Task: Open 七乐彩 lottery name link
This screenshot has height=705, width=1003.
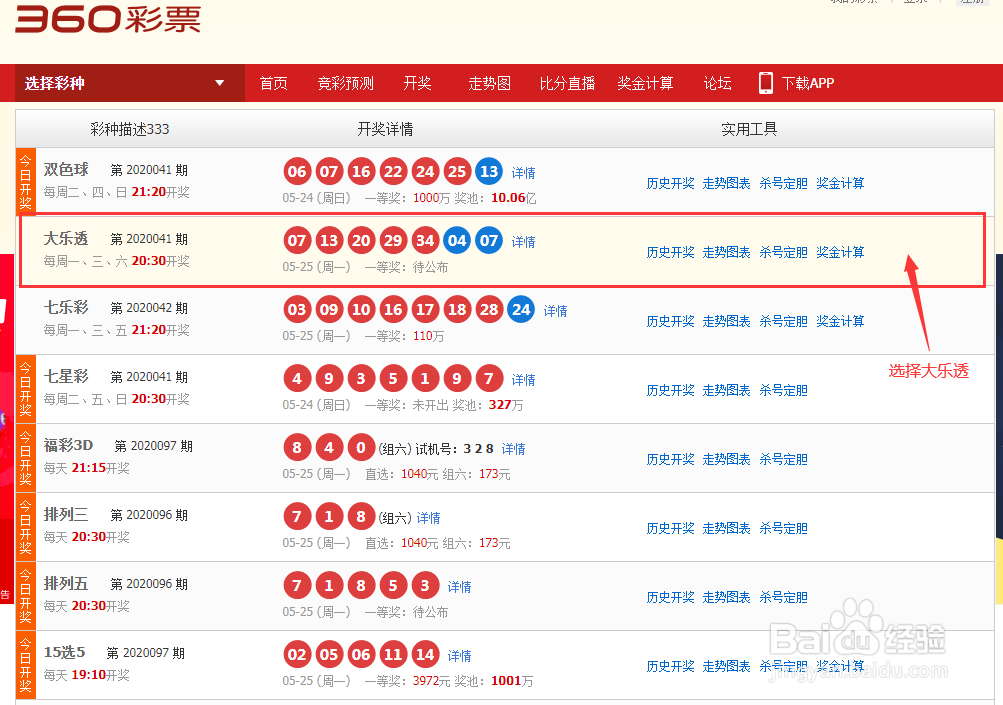Action: [66, 308]
